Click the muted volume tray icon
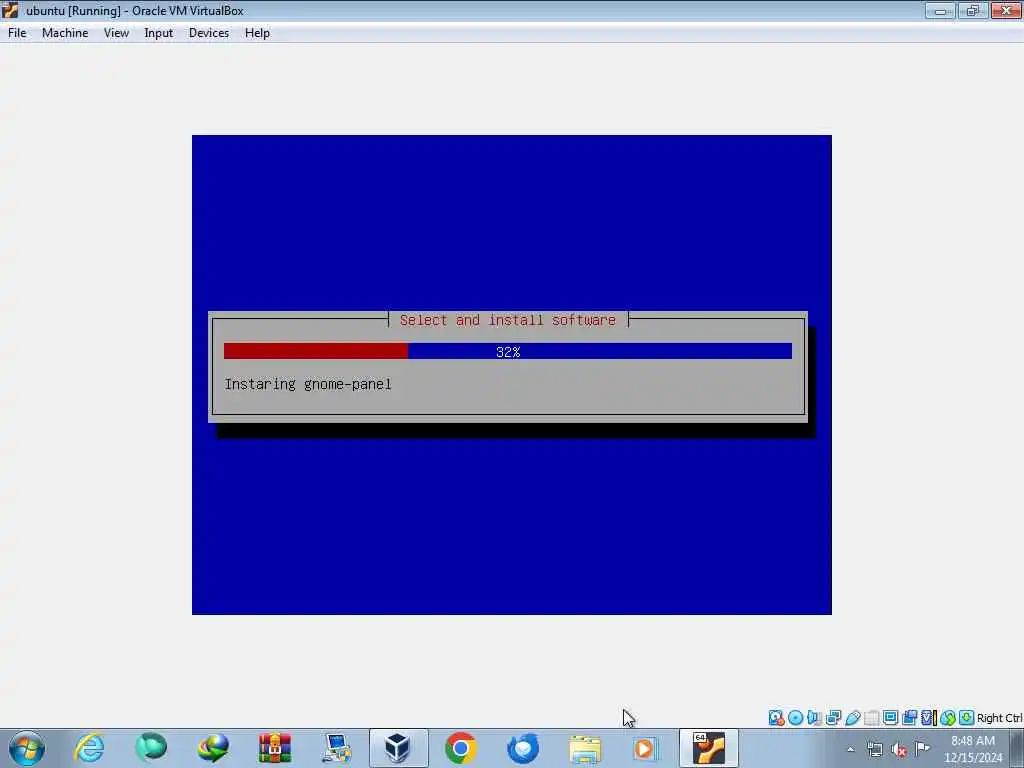Image resolution: width=1024 pixels, height=768 pixels. coord(899,749)
